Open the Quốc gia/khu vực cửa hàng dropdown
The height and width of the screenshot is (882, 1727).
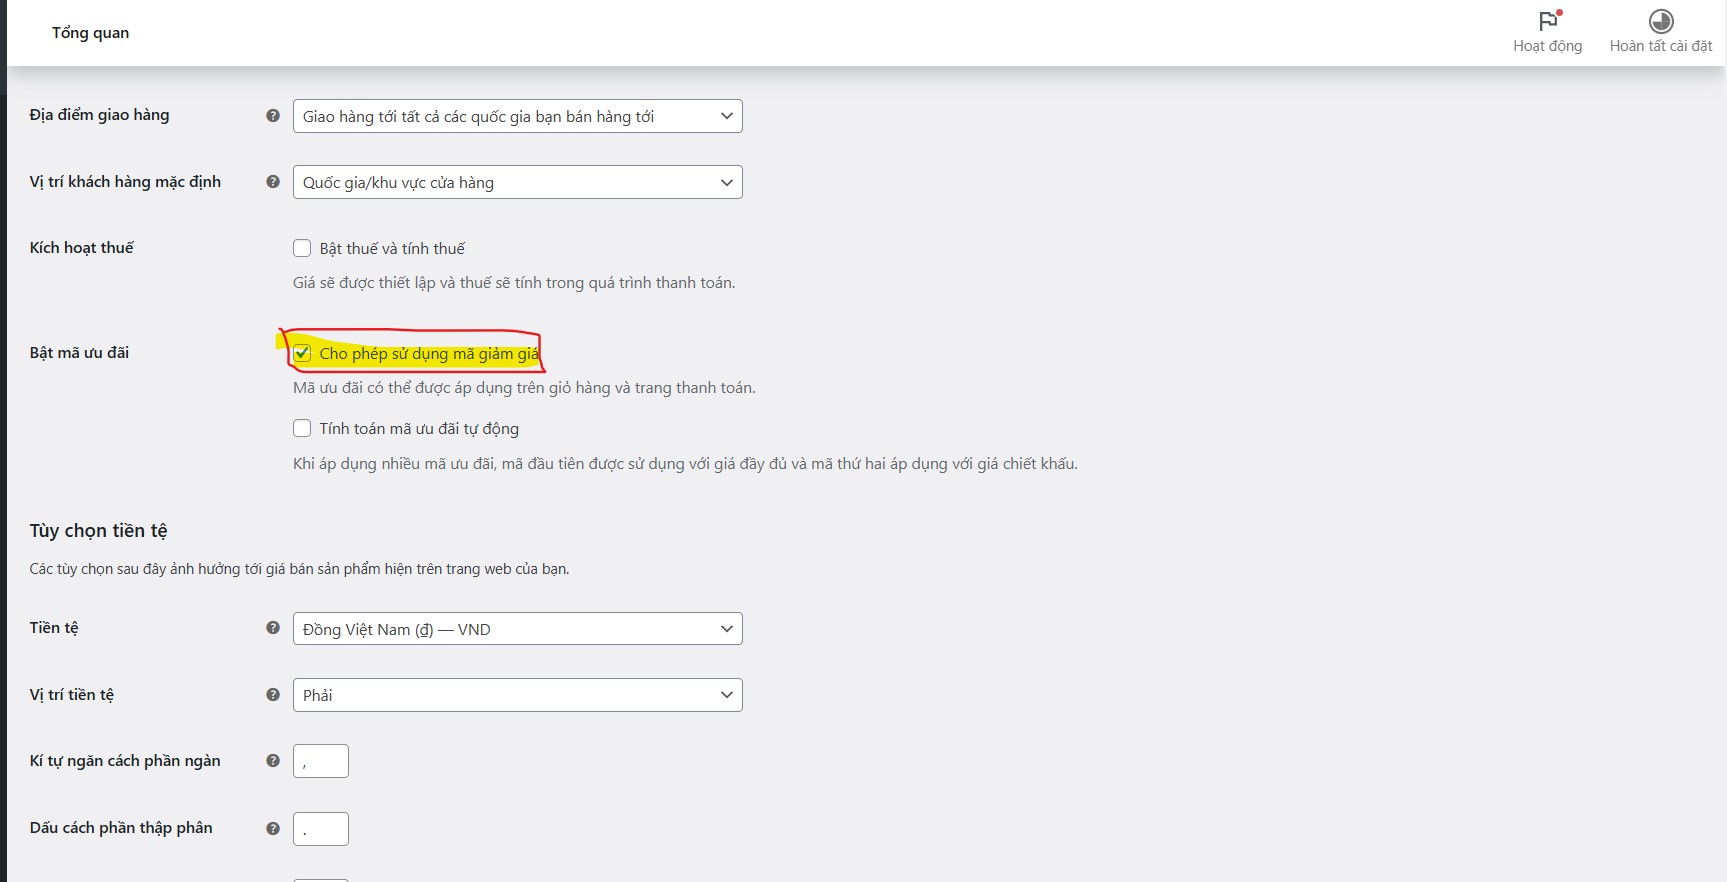(x=517, y=182)
